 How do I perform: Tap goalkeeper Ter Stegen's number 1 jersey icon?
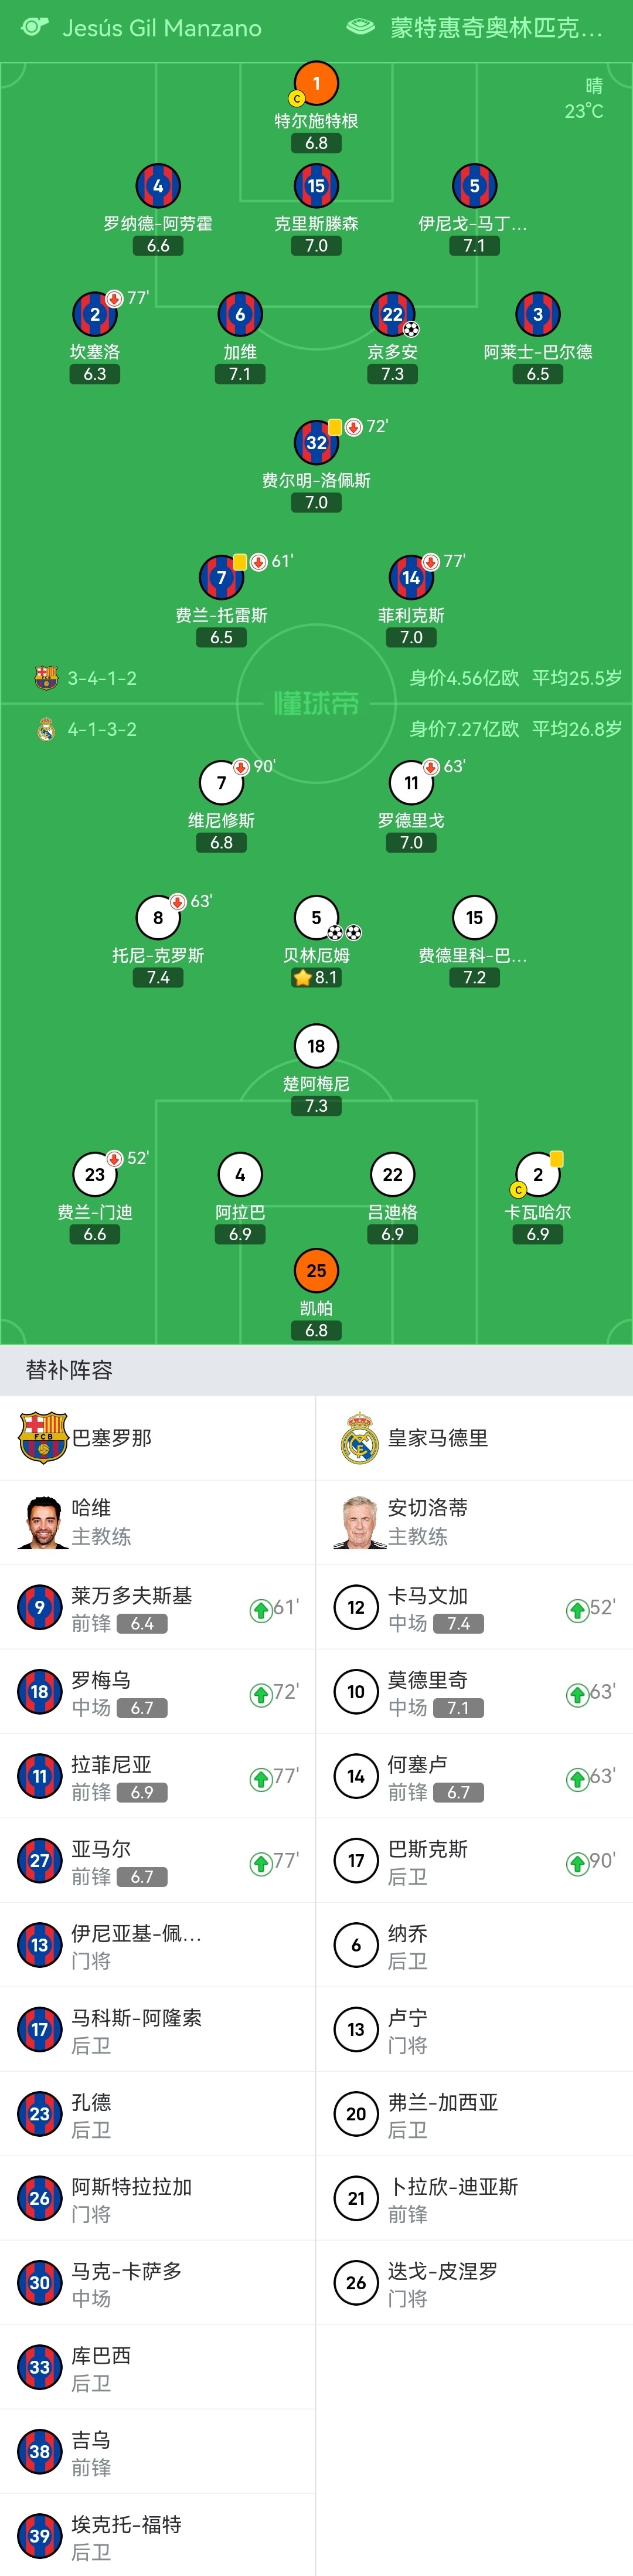point(316,84)
